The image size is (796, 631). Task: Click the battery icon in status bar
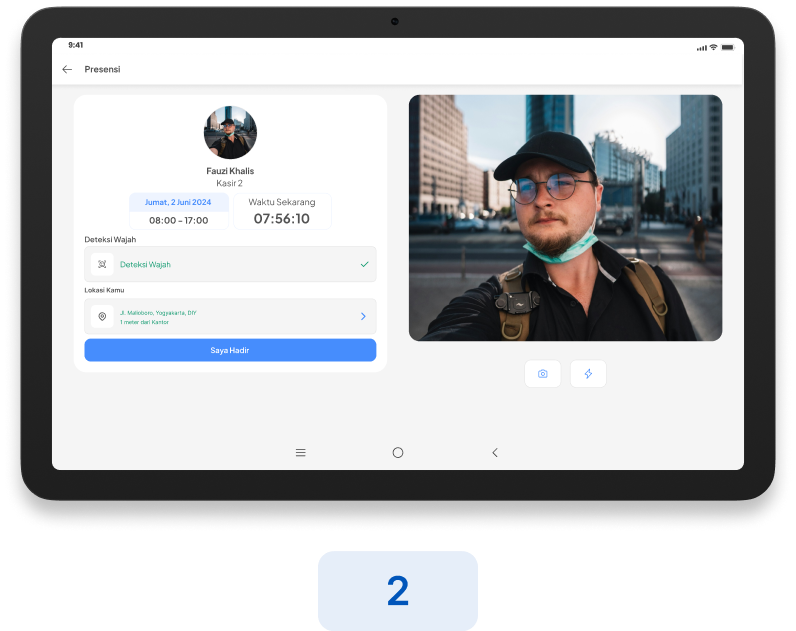pos(728,47)
